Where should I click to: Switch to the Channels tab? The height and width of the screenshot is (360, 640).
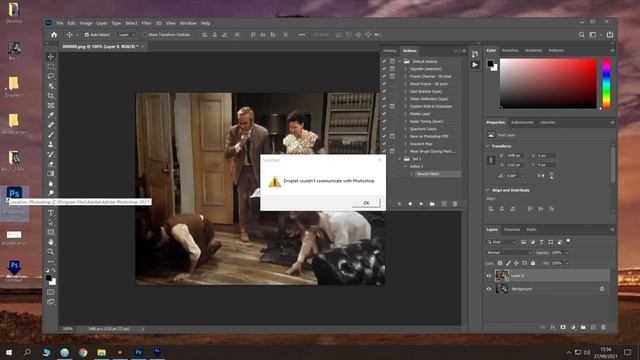click(512, 230)
